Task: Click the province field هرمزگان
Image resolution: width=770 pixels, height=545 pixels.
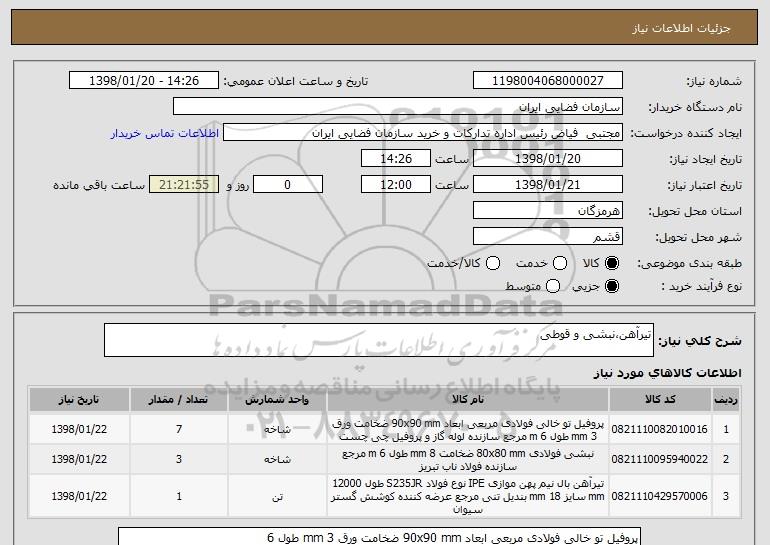Action: click(x=548, y=211)
